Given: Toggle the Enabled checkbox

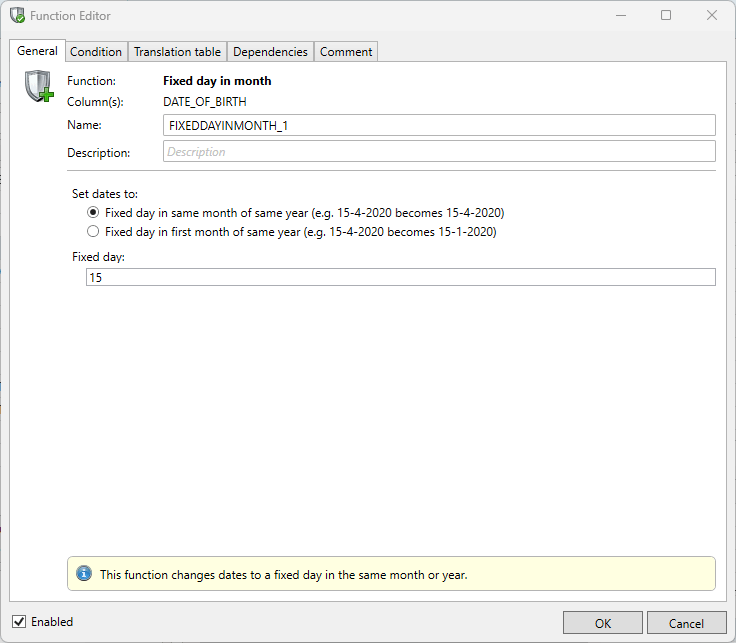Looking at the screenshot, I should [x=19, y=622].
